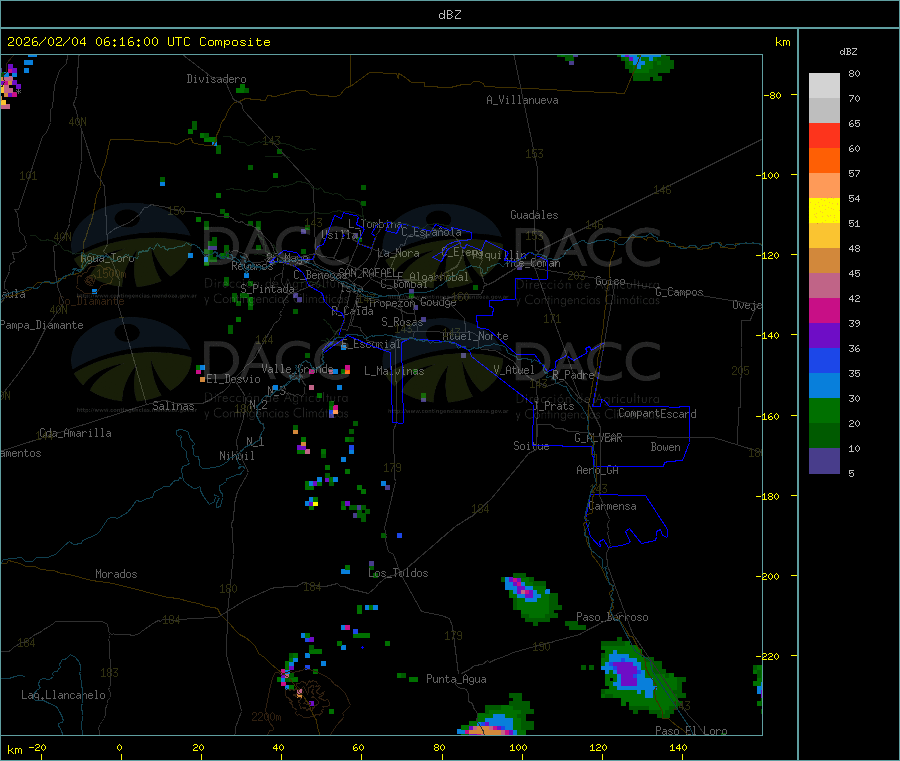Image resolution: width=900 pixels, height=761 pixels.
Task: Select the 35 dBZ blue legend swatch
Action: pos(824,386)
